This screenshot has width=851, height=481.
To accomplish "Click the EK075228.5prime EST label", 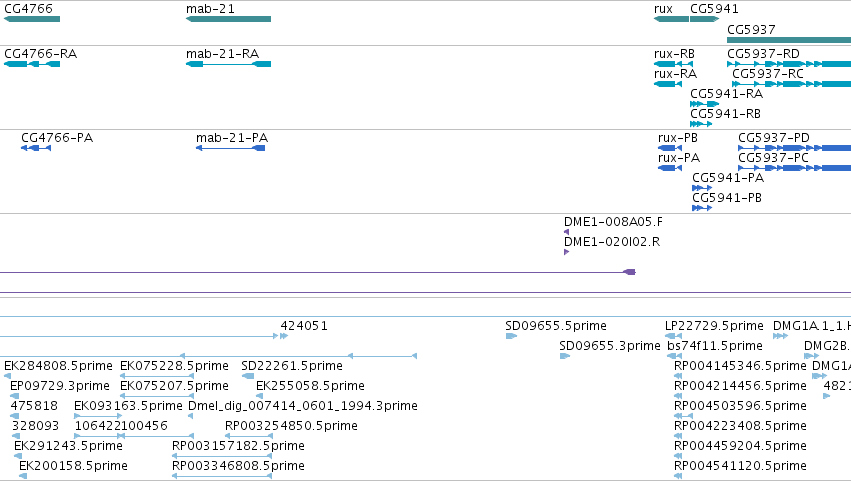I will tap(174, 366).
